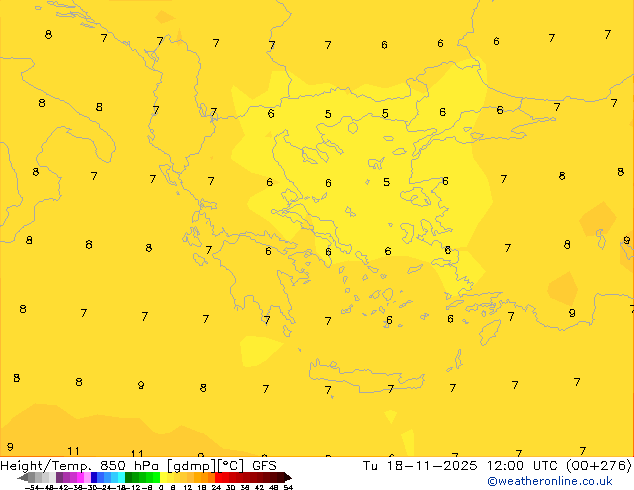The width and height of the screenshot is (634, 490).
Task: Pick the bright red swatch above 24
Action: pyautogui.click(x=219, y=477)
